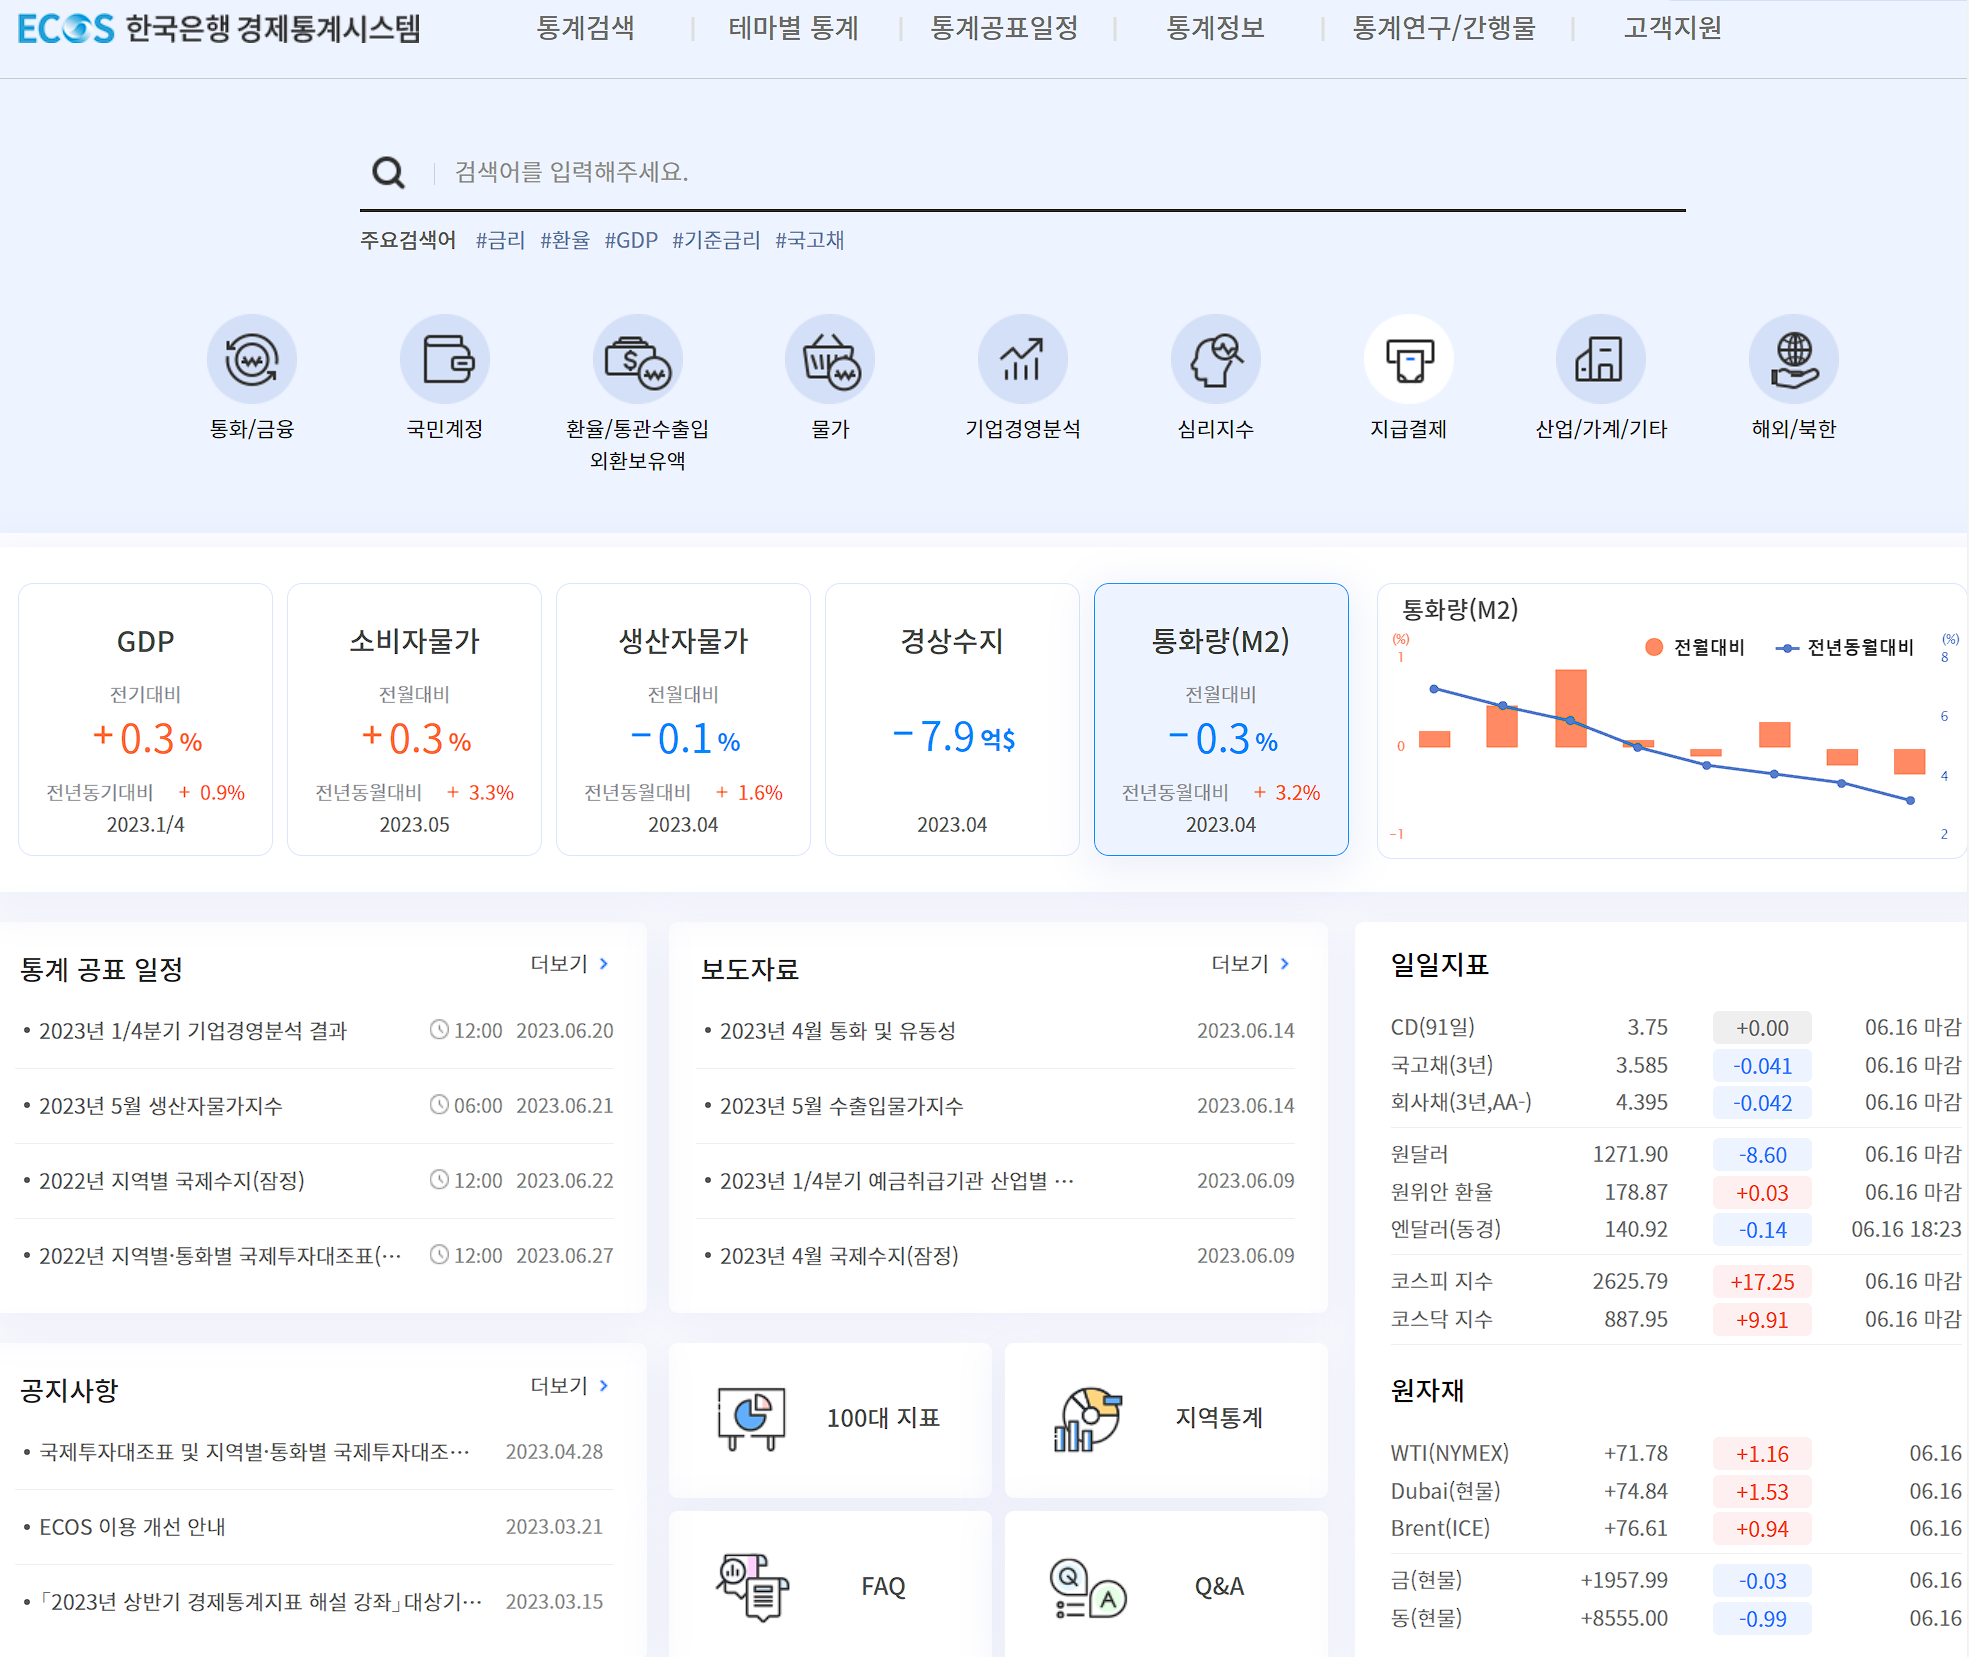Click the 기업경영분석 icon
Viewport: 1969px width, 1657px height.
tap(1023, 358)
